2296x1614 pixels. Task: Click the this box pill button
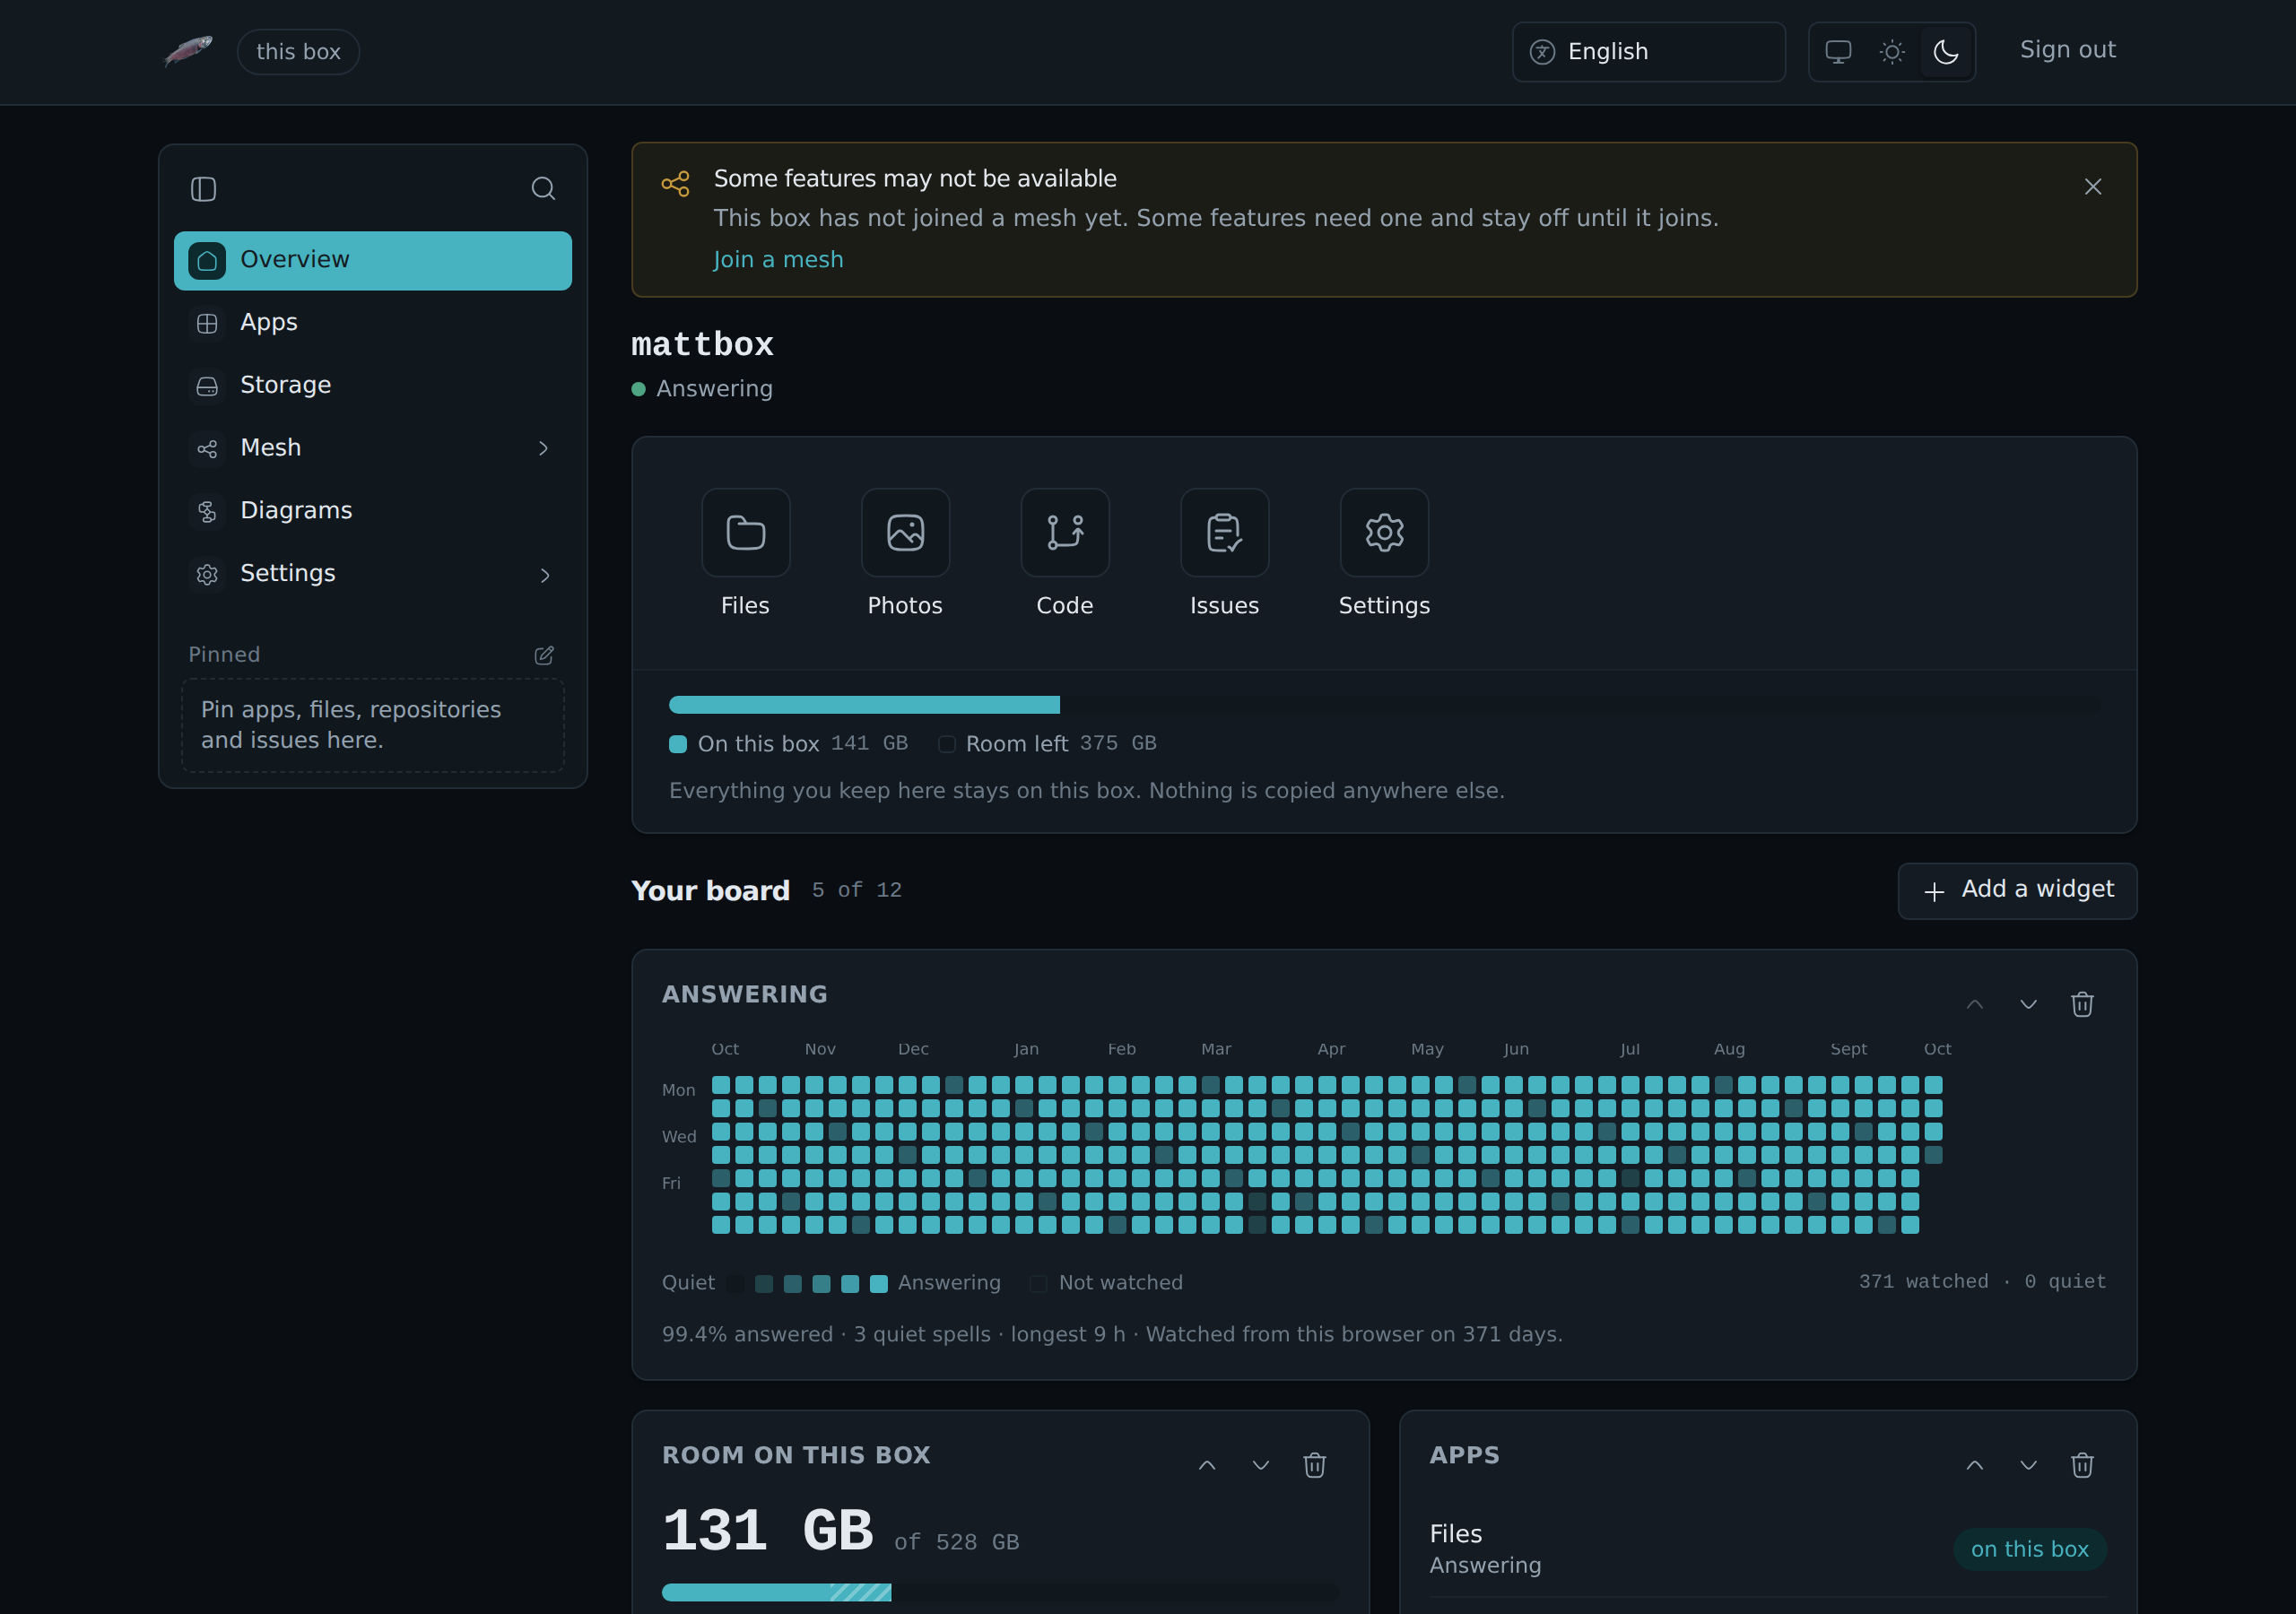point(298,52)
